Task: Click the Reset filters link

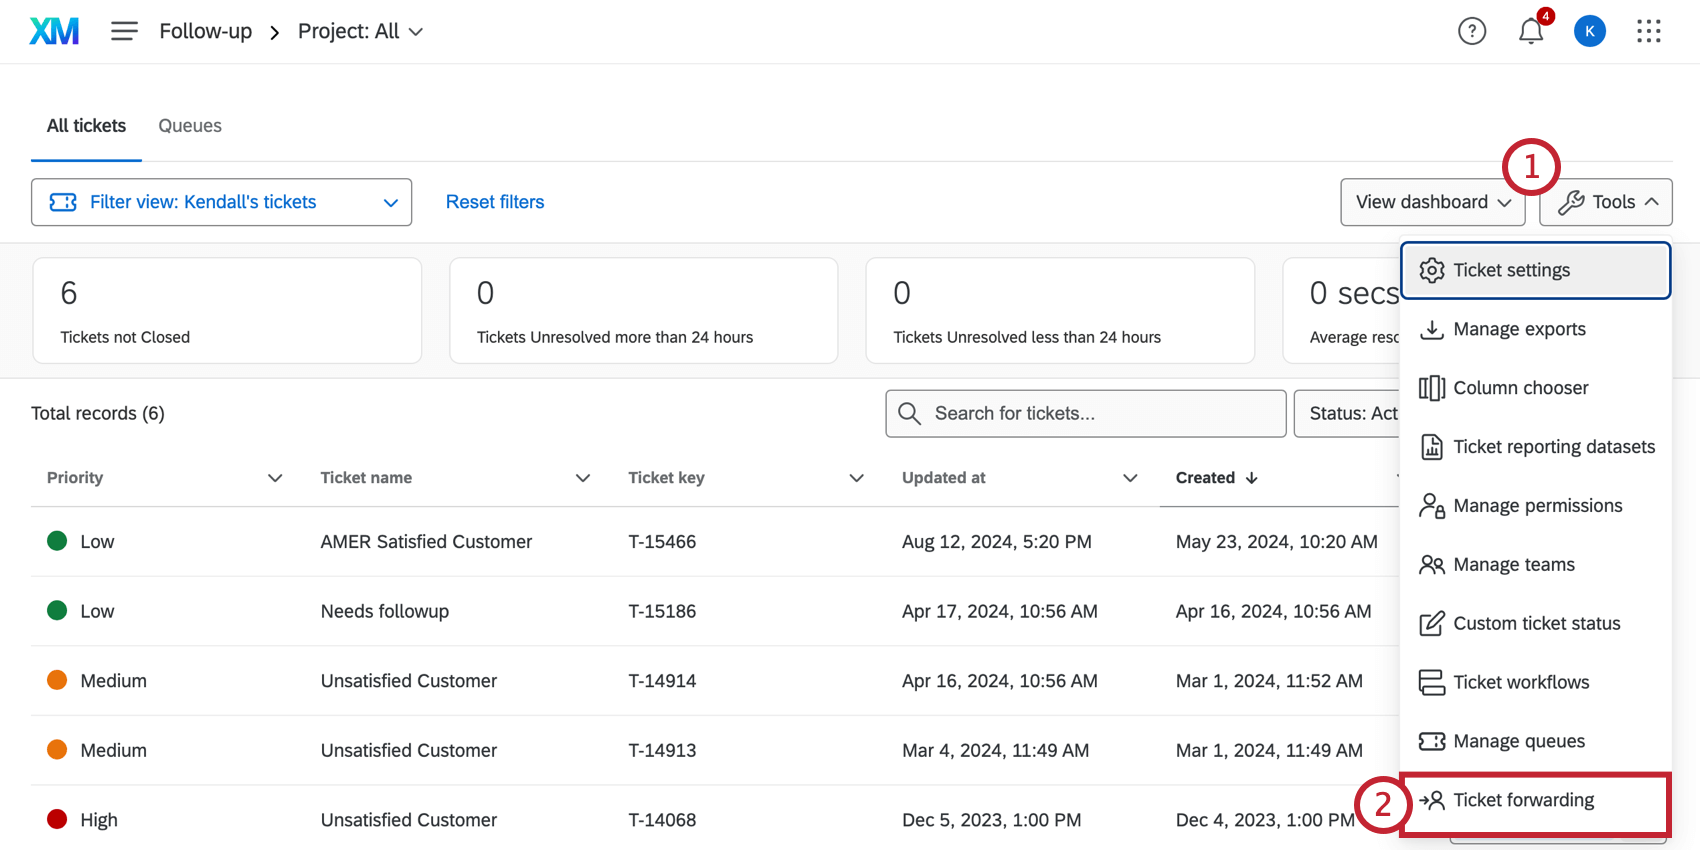Action: coord(495,202)
